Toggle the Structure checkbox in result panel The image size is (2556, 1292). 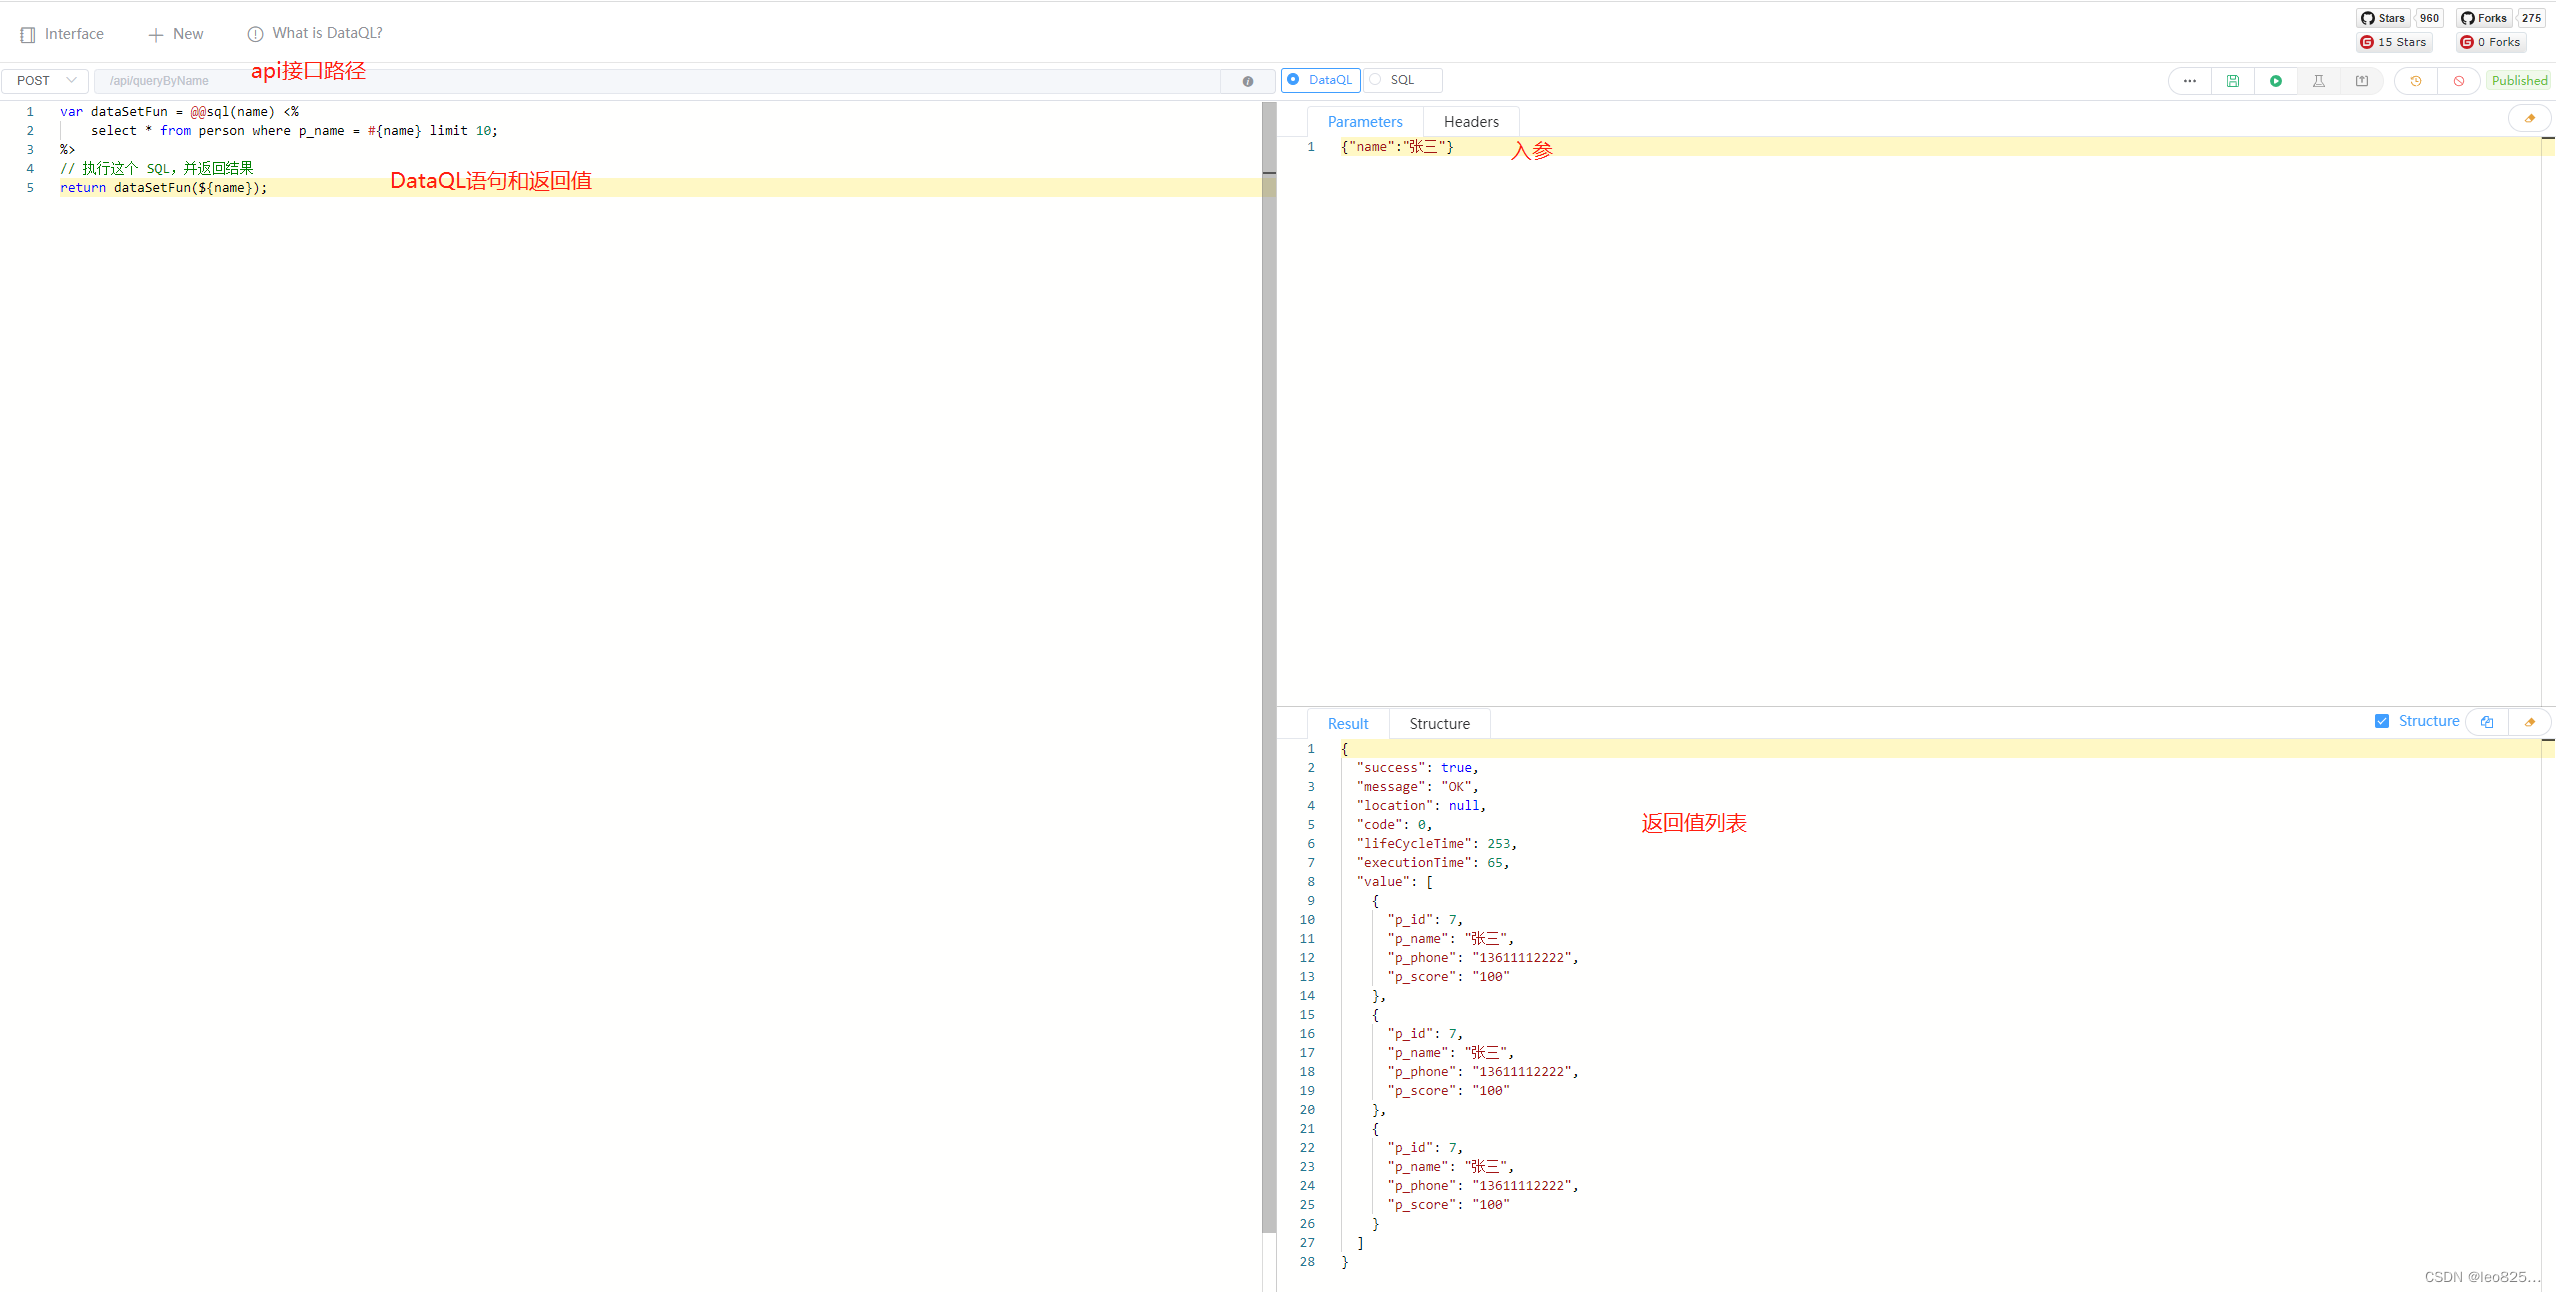pyautogui.click(x=2382, y=721)
